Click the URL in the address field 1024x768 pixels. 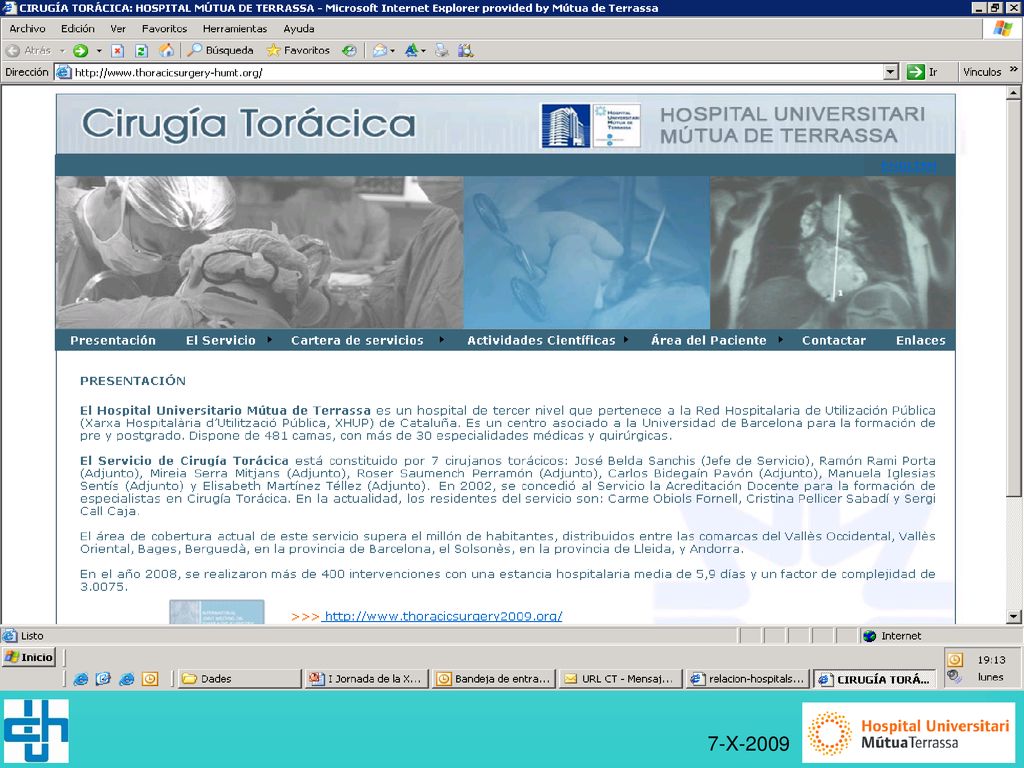168,72
